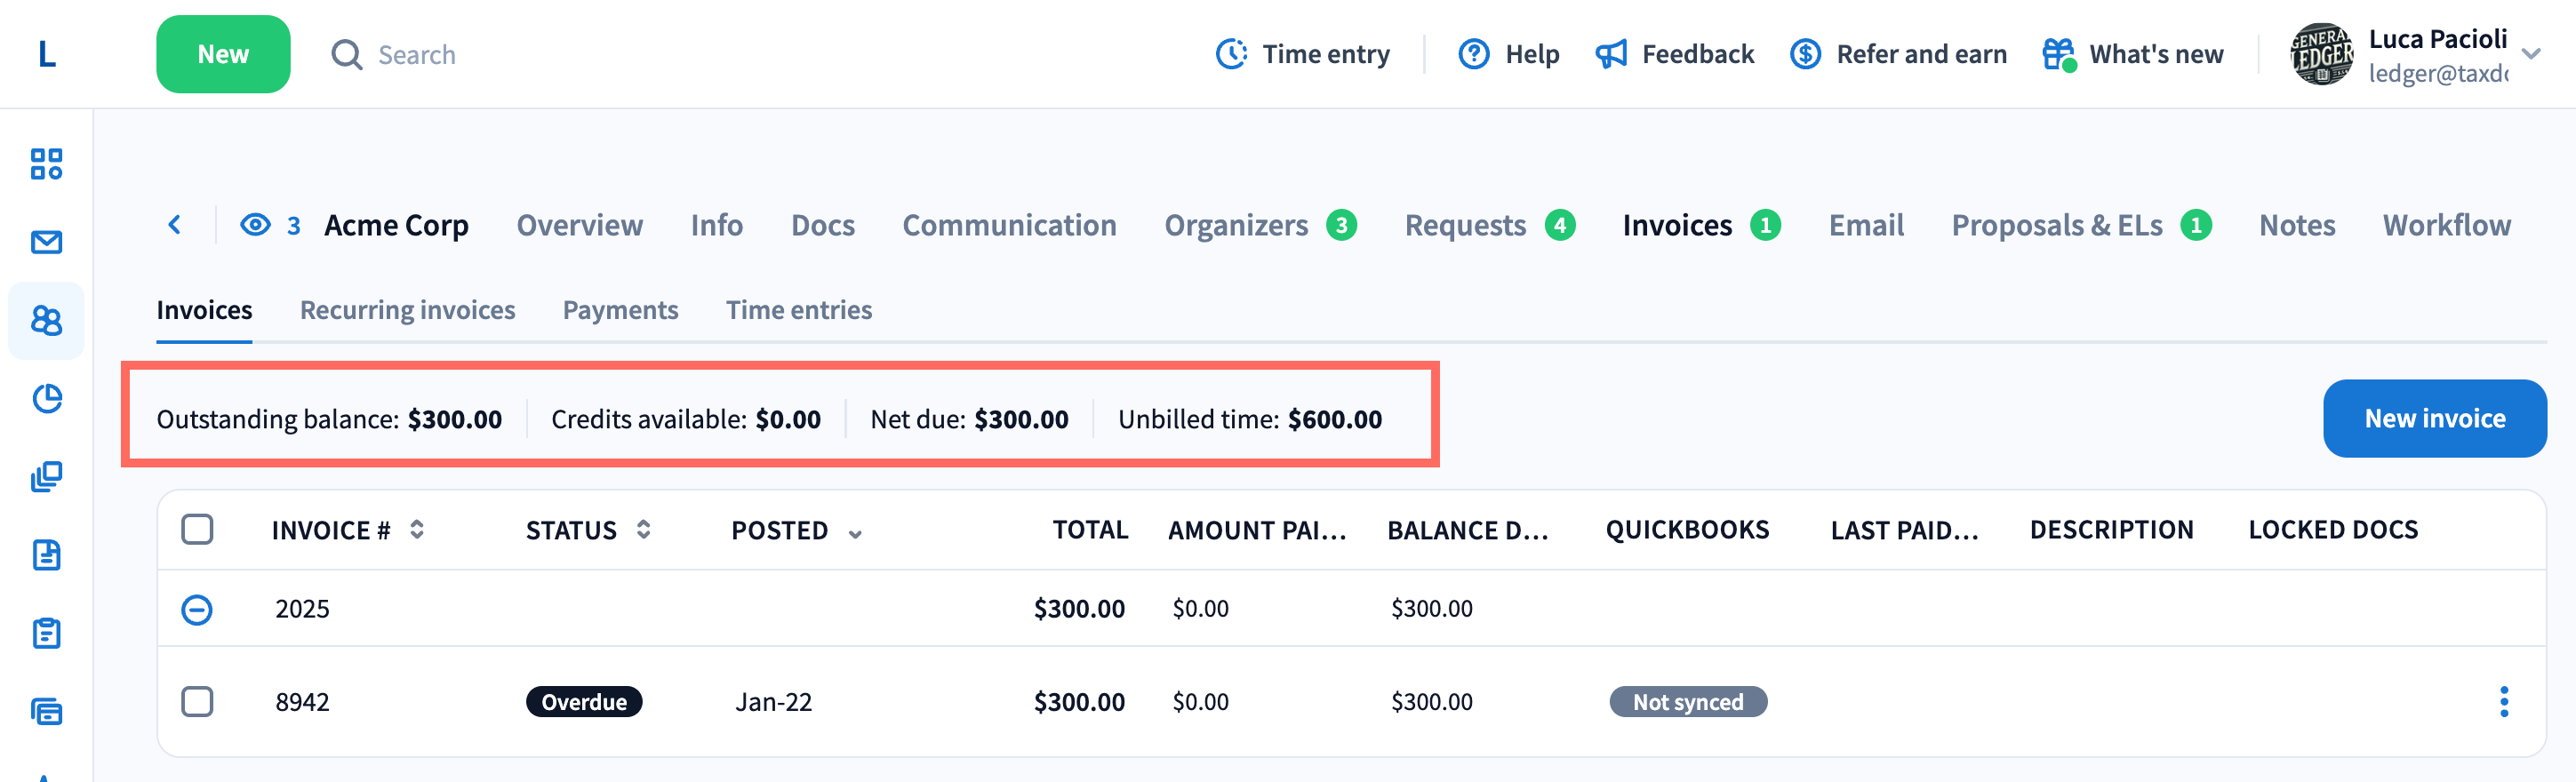
Task: Click the Time entry clock icon
Action: coord(1231,54)
